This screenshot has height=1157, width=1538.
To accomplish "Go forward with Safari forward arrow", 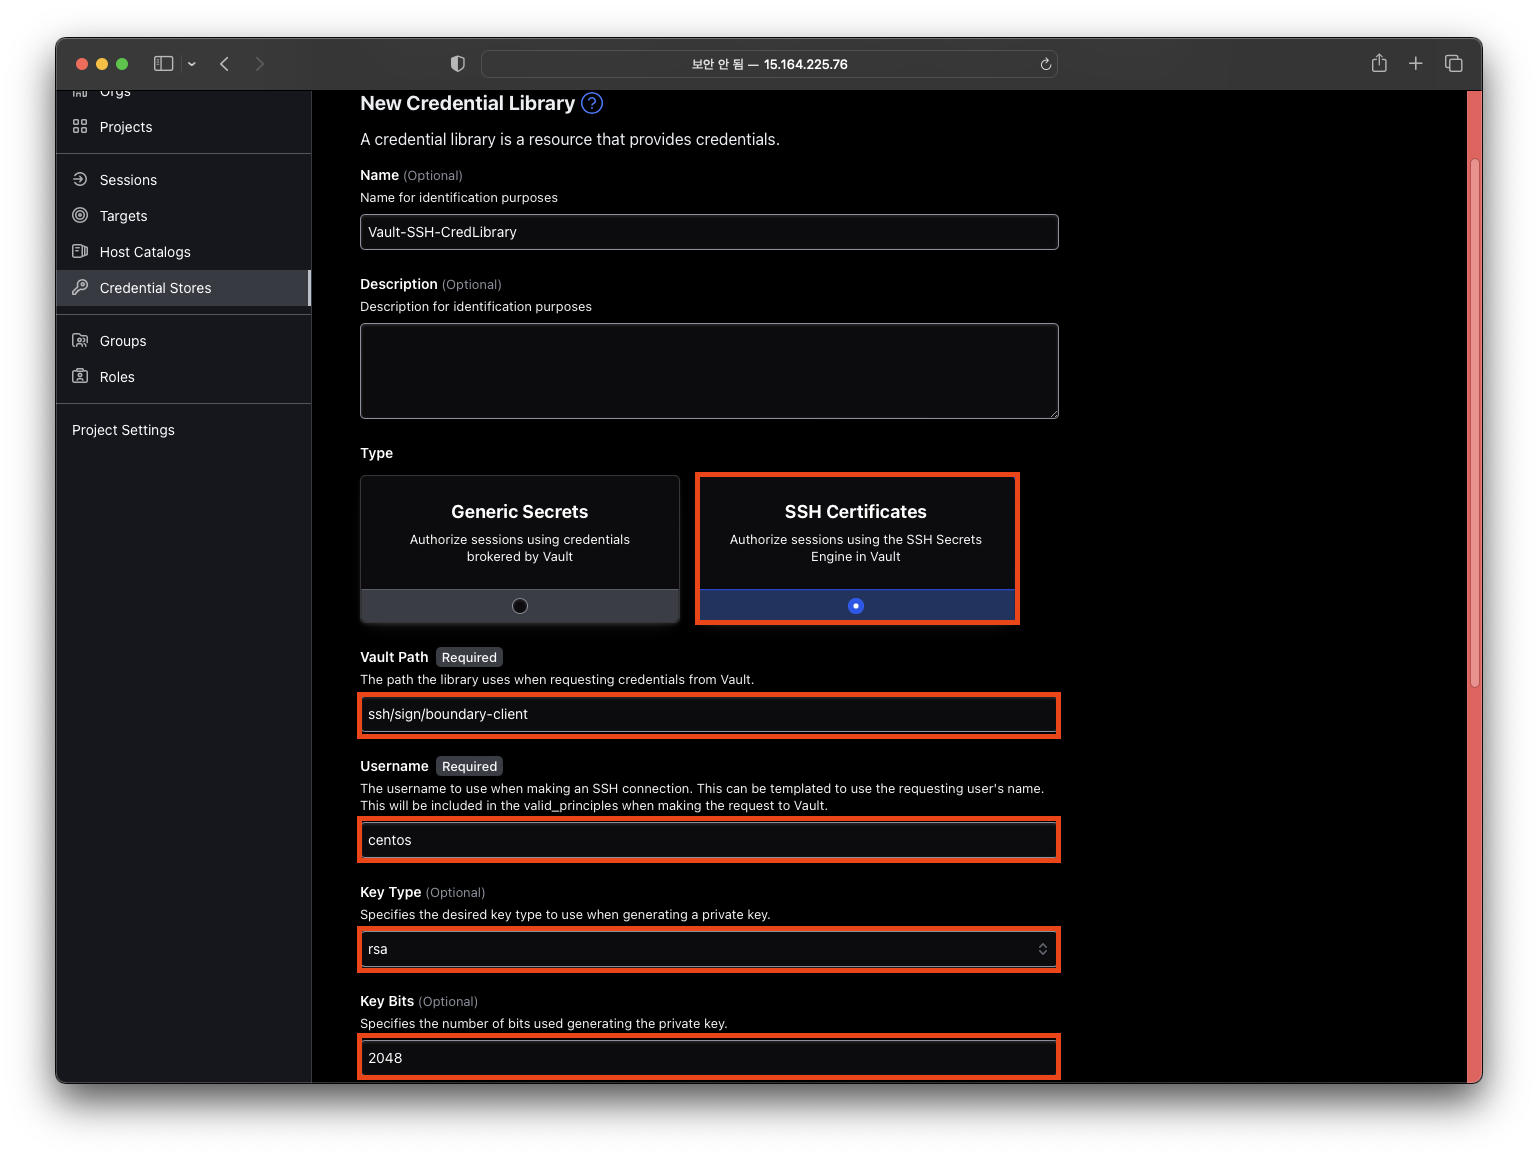I will [260, 63].
